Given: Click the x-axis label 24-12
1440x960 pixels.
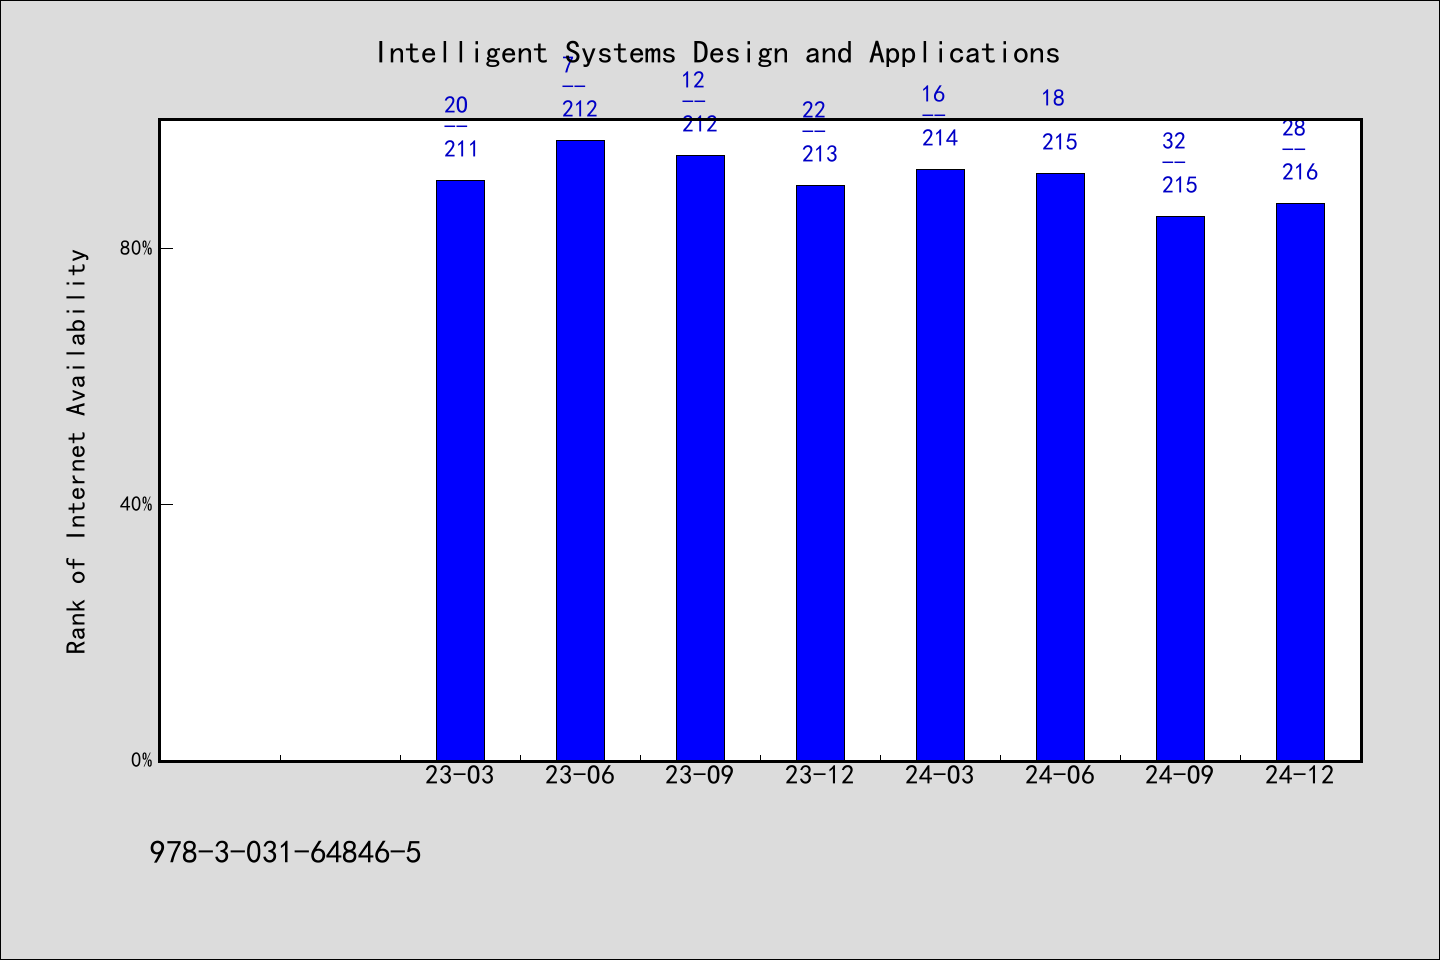Looking at the screenshot, I should tap(1300, 775).
